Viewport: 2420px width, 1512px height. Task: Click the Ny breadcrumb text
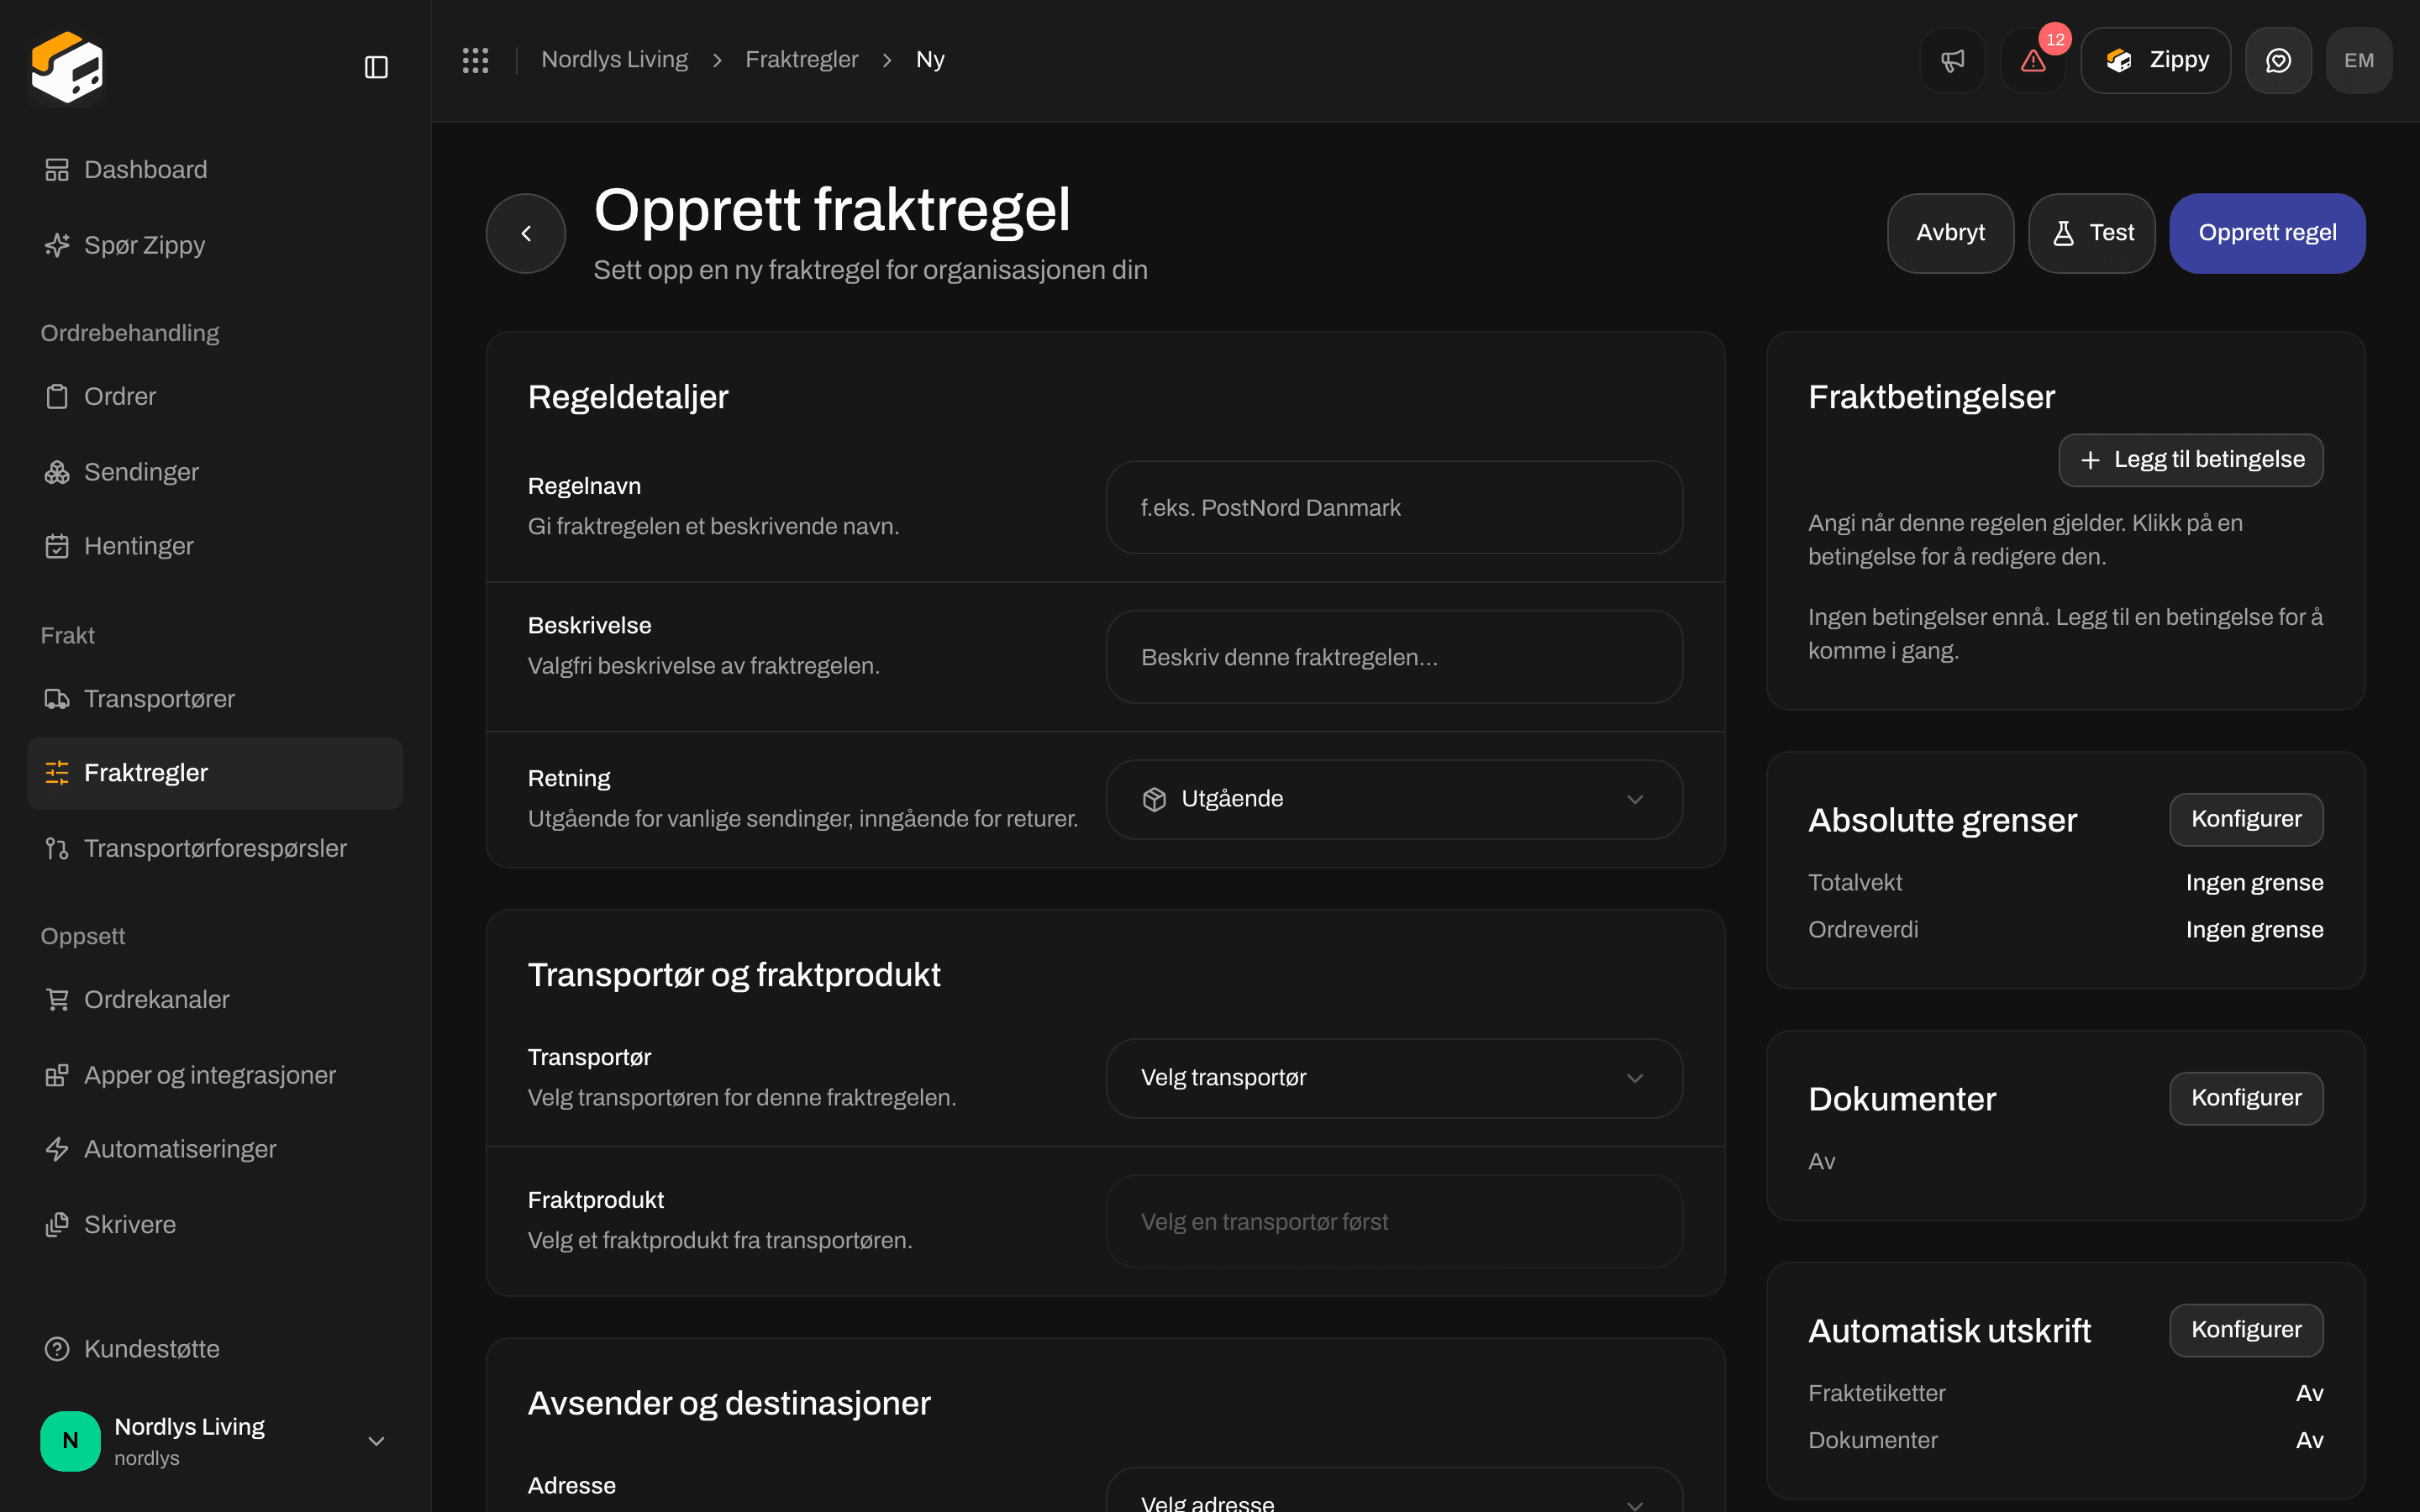[930, 60]
